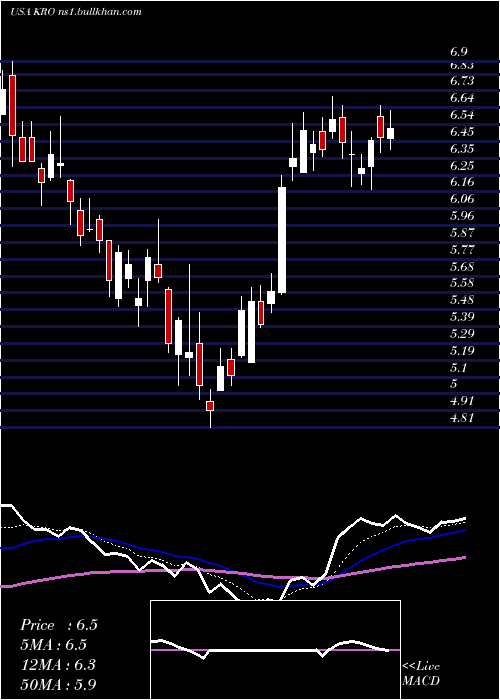
Task: Click the 6.73 price axis label
Action: (x=462, y=81)
